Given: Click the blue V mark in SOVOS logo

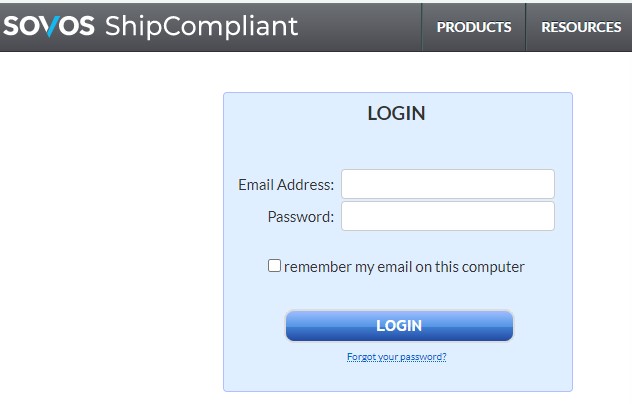Looking at the screenshot, I should pyautogui.click(x=50, y=27).
